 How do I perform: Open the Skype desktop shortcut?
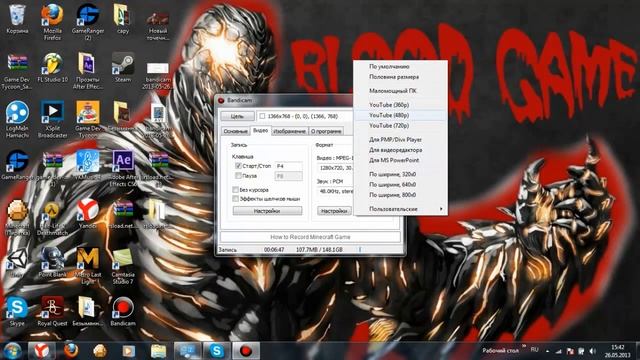pos(17,311)
